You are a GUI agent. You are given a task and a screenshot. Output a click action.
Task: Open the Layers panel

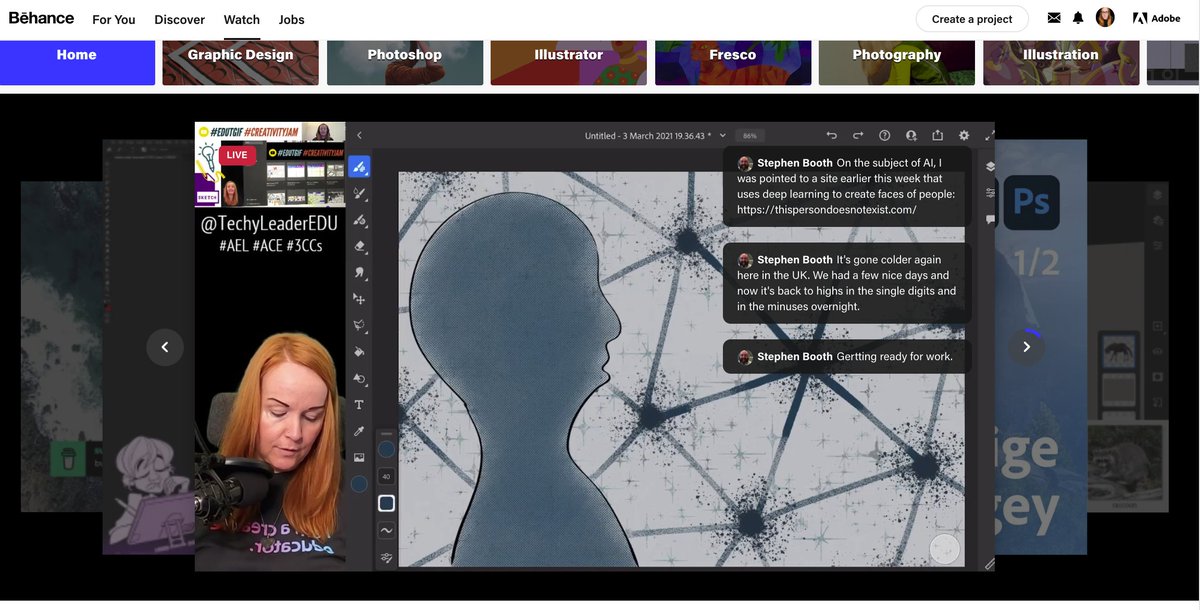(x=990, y=167)
